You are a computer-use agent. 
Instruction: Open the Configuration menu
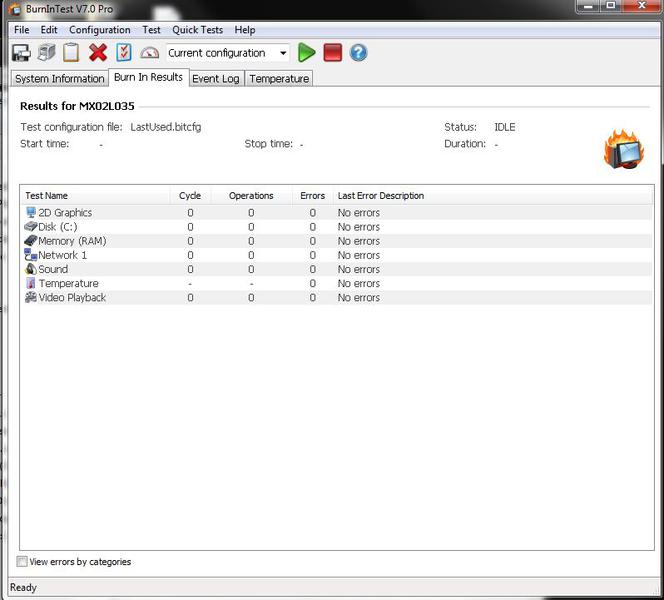pyautogui.click(x=100, y=30)
